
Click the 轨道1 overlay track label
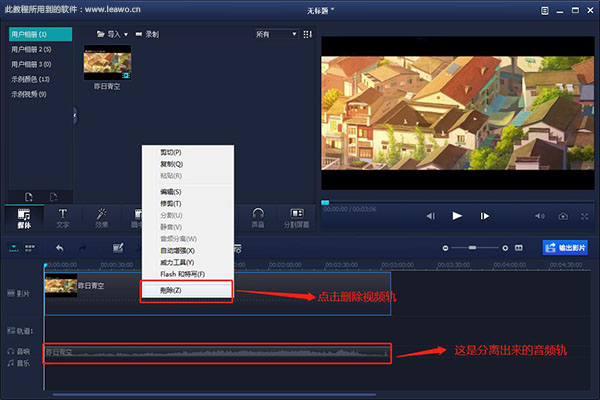click(20, 331)
